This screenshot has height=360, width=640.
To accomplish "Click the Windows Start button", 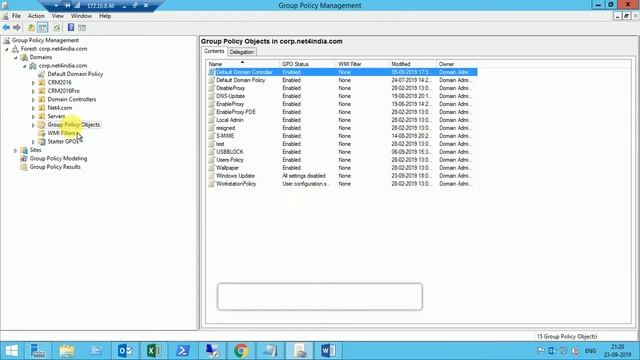I will [x=11, y=351].
